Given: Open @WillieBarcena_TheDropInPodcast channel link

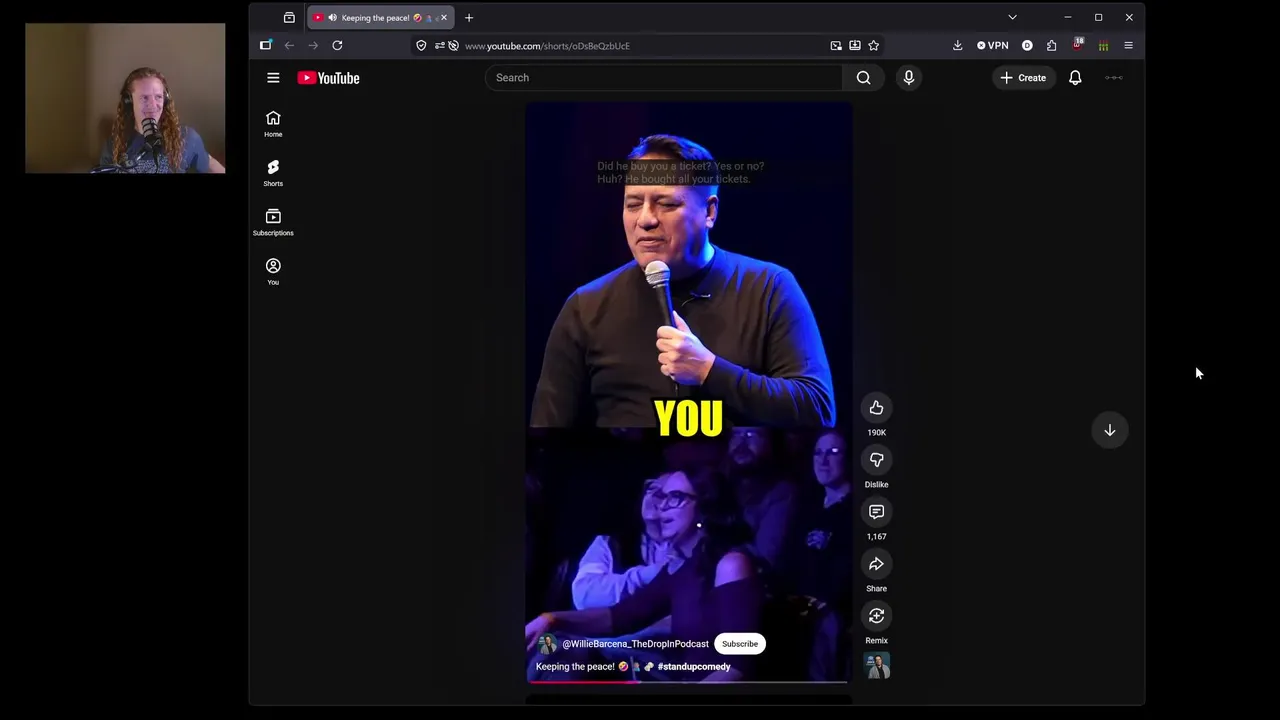Looking at the screenshot, I should coord(635,644).
